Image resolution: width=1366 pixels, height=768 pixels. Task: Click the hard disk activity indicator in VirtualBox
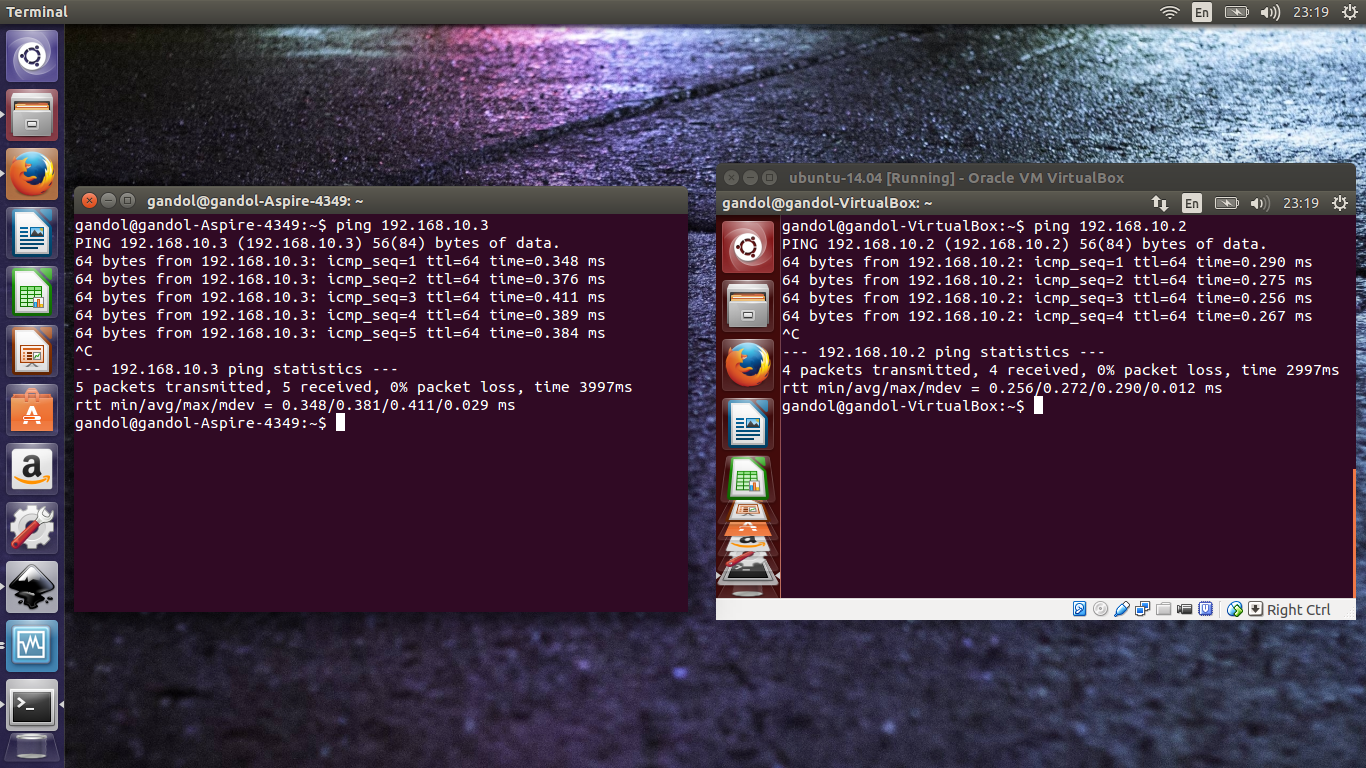[1078, 609]
